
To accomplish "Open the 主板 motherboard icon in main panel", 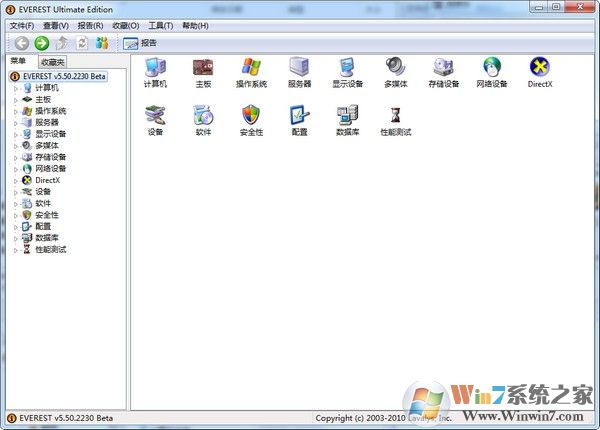I will click(203, 68).
